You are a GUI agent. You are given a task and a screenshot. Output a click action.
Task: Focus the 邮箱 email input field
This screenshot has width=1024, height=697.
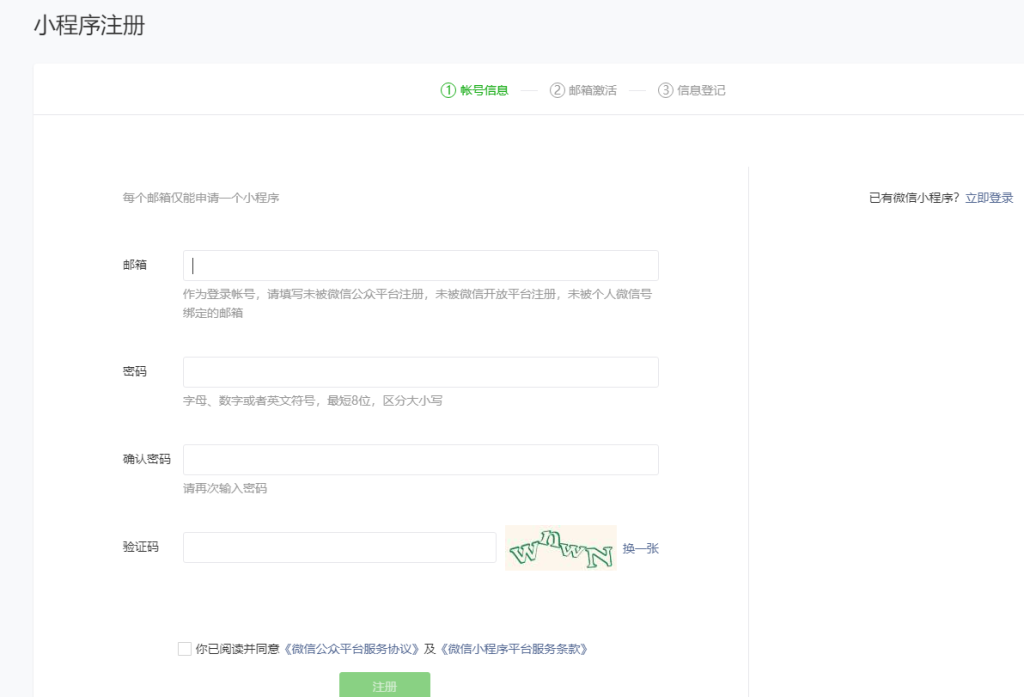pos(420,265)
